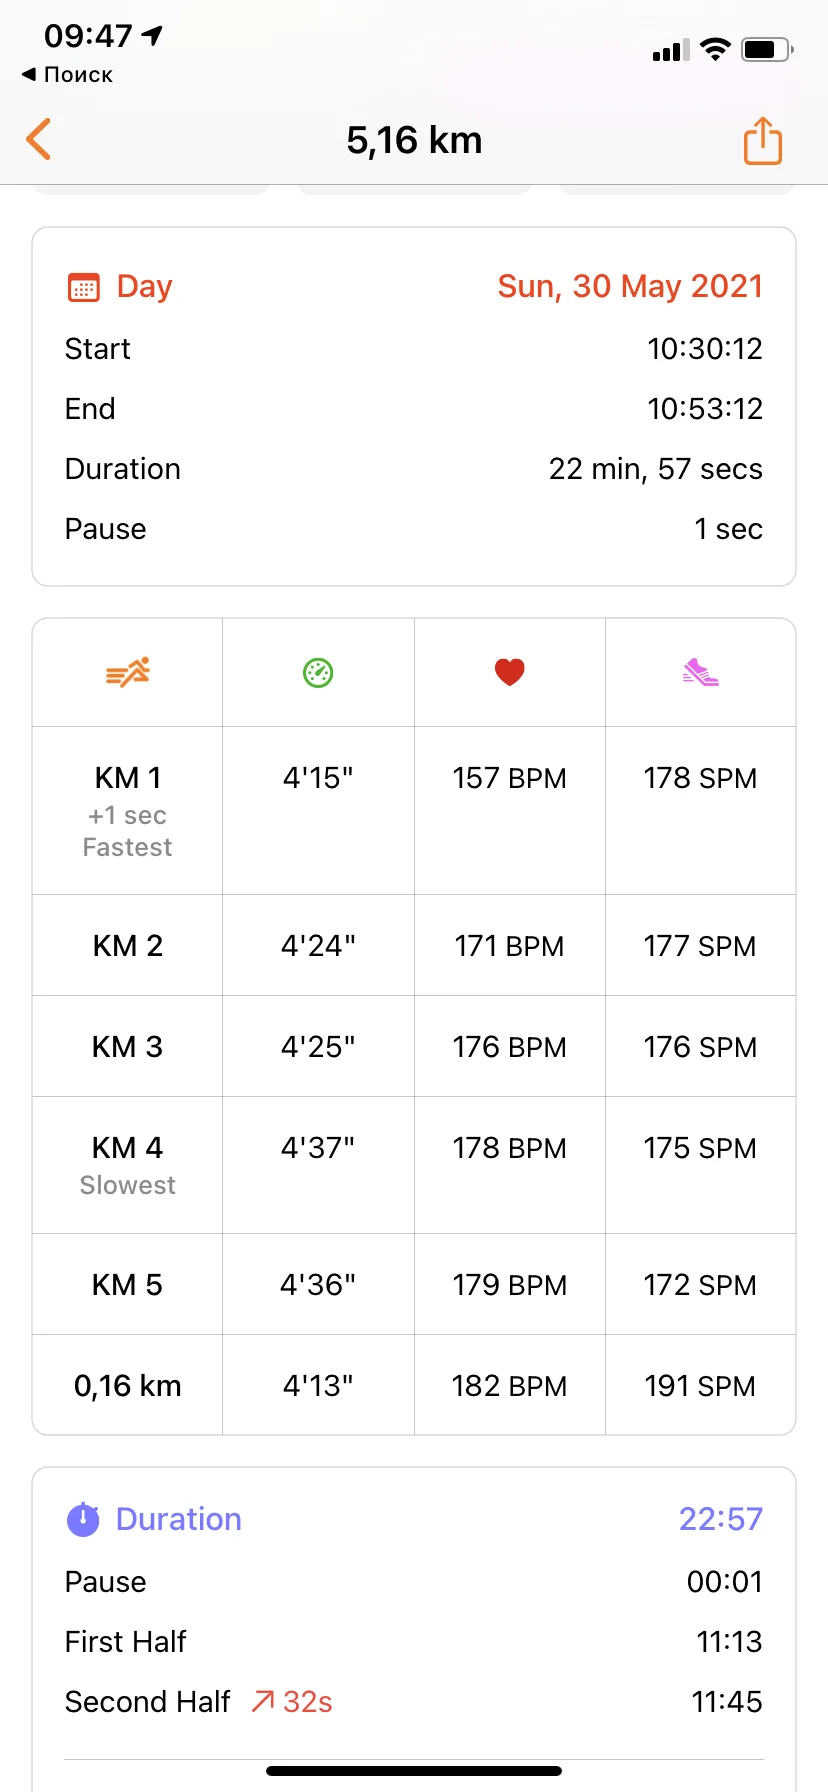Tap the orange back chevron
828x1792 pixels.
point(39,139)
